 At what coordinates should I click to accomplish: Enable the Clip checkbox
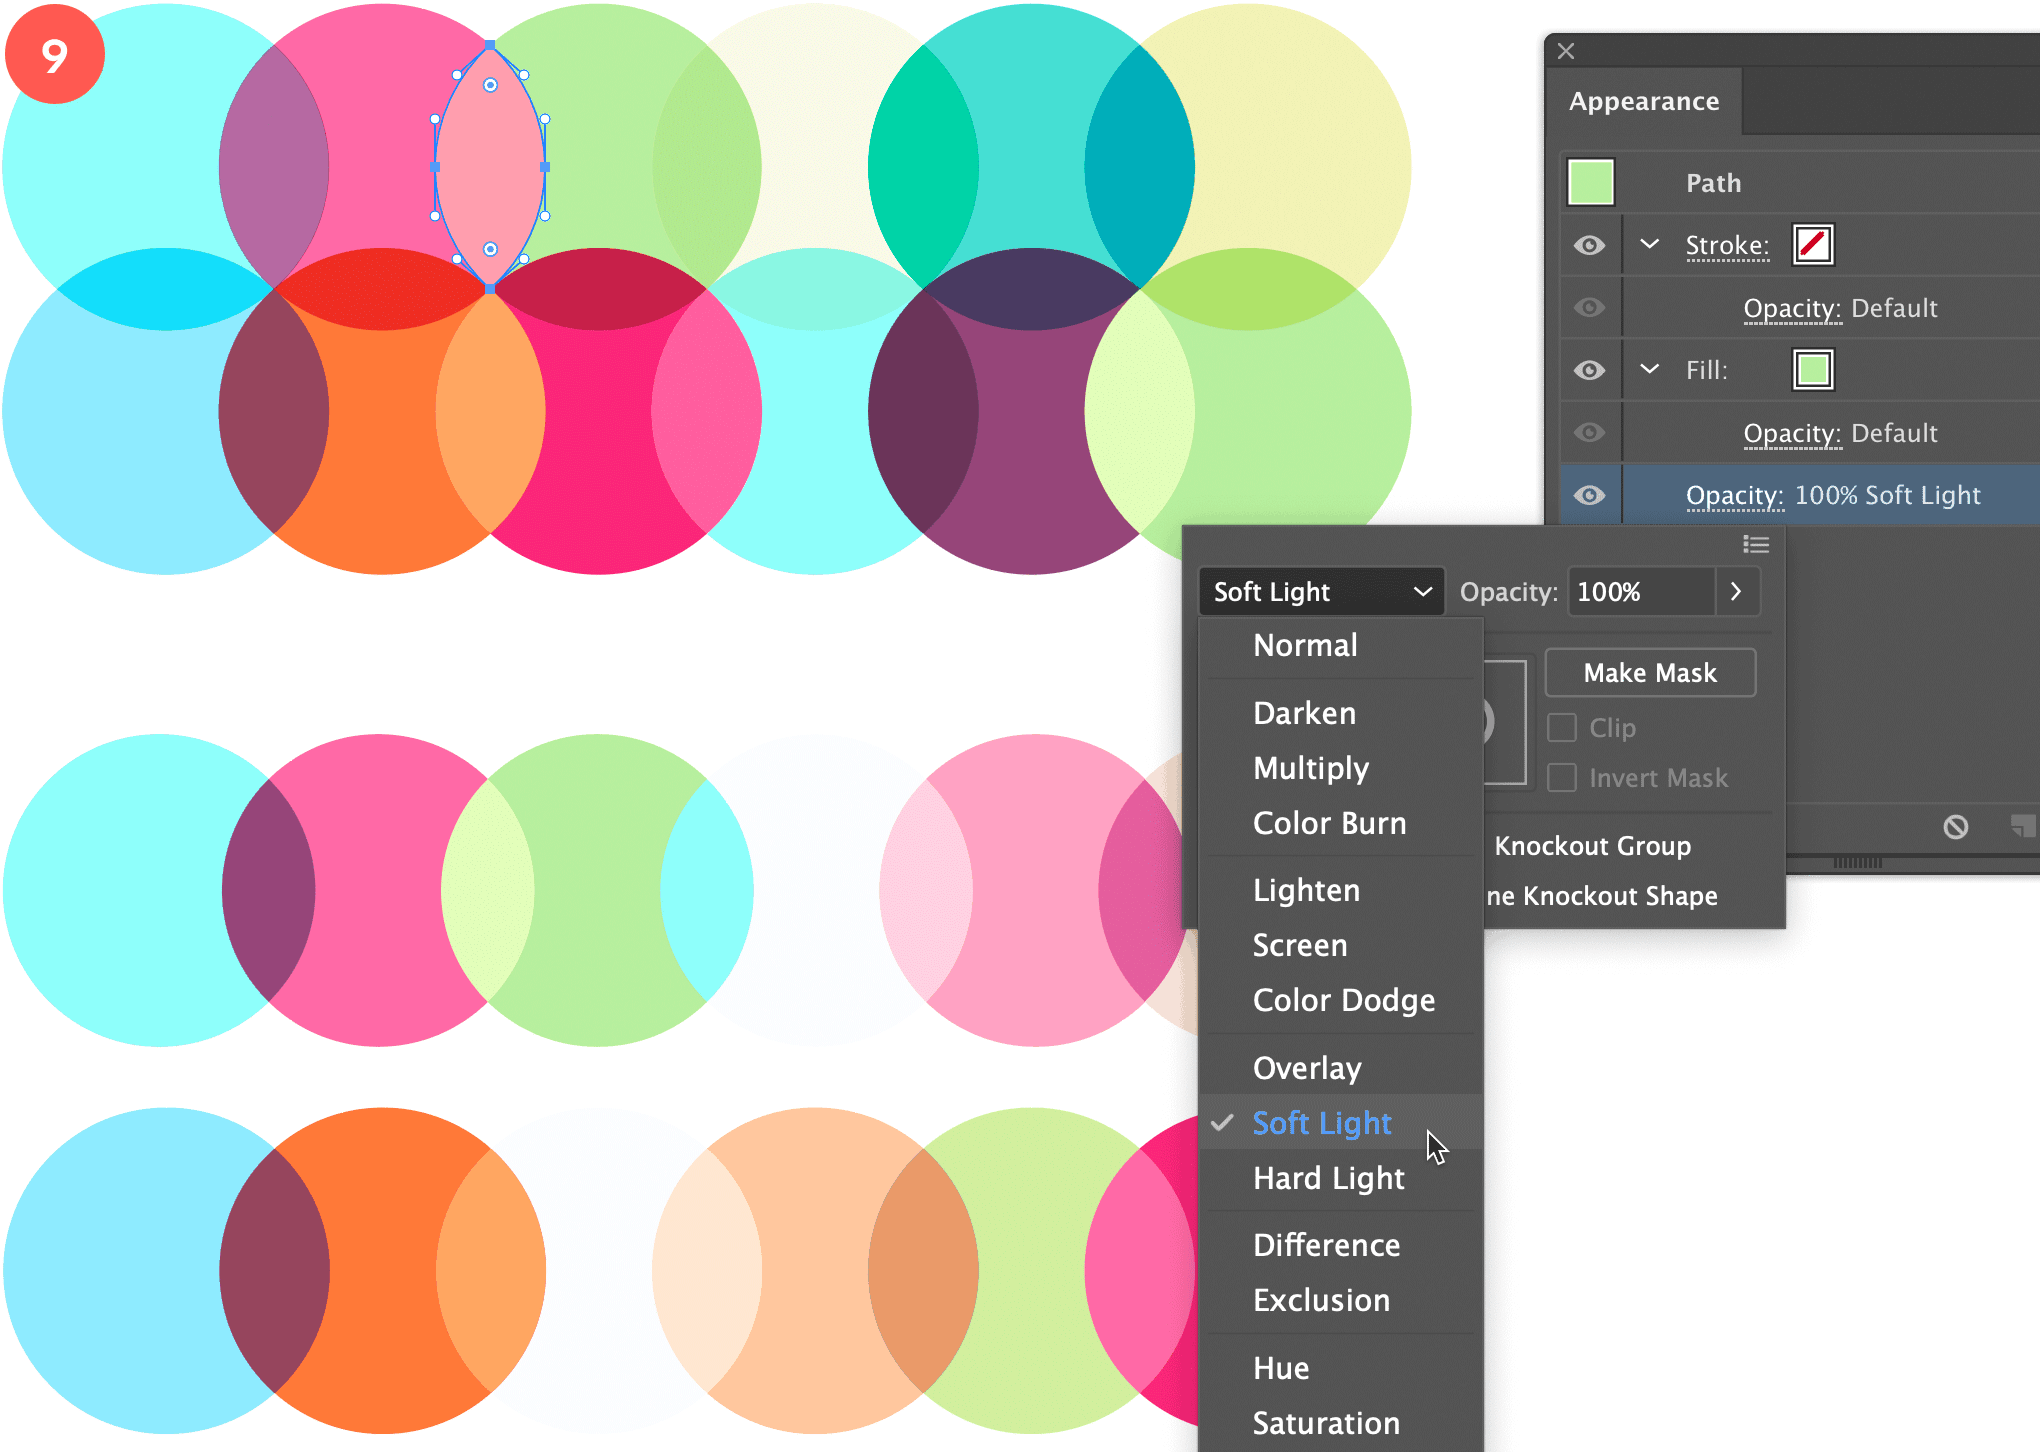(1562, 727)
